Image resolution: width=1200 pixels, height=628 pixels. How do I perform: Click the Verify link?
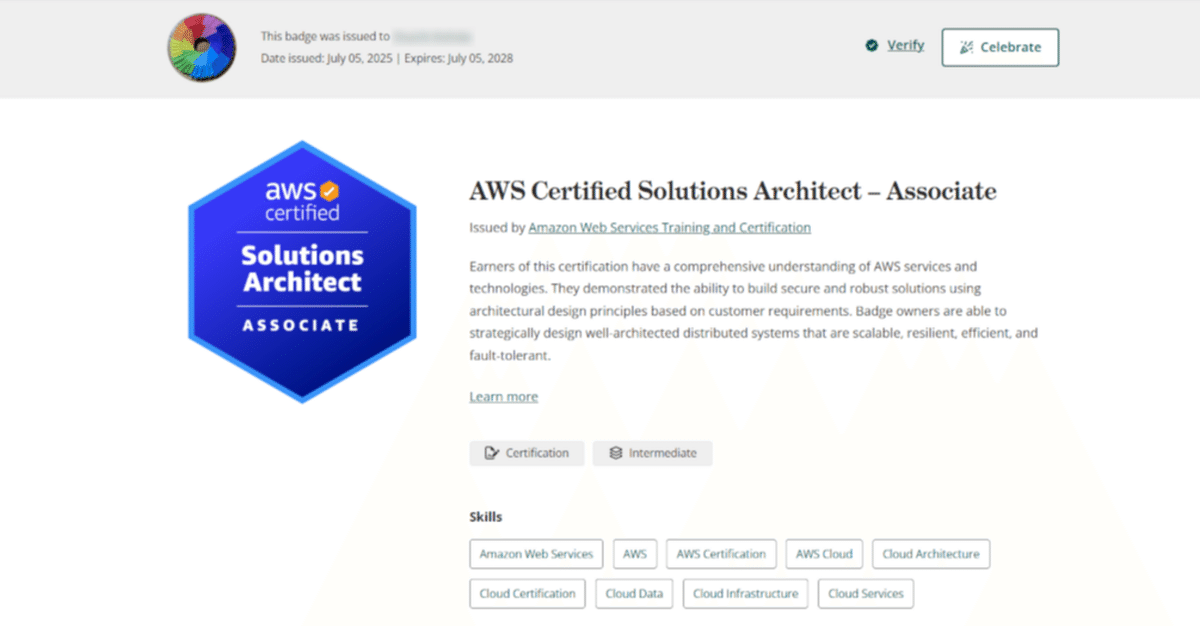[x=905, y=45]
